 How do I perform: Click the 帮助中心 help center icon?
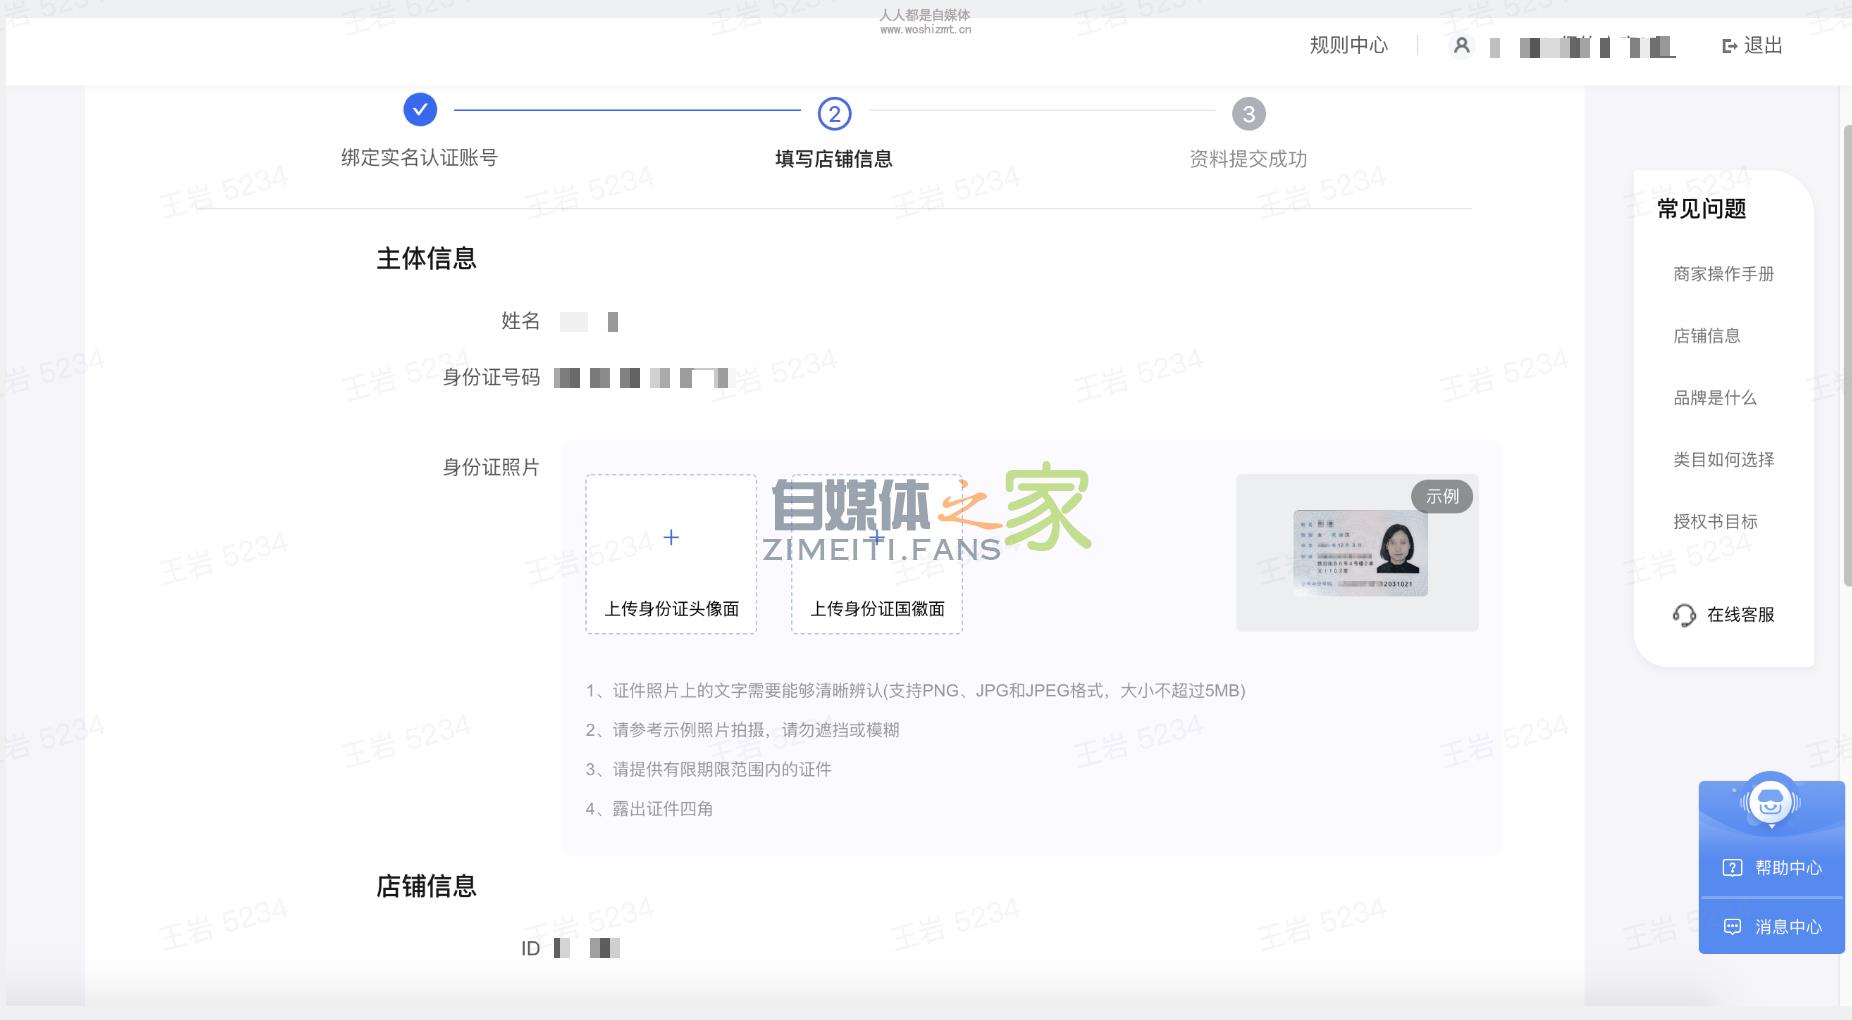point(1733,867)
